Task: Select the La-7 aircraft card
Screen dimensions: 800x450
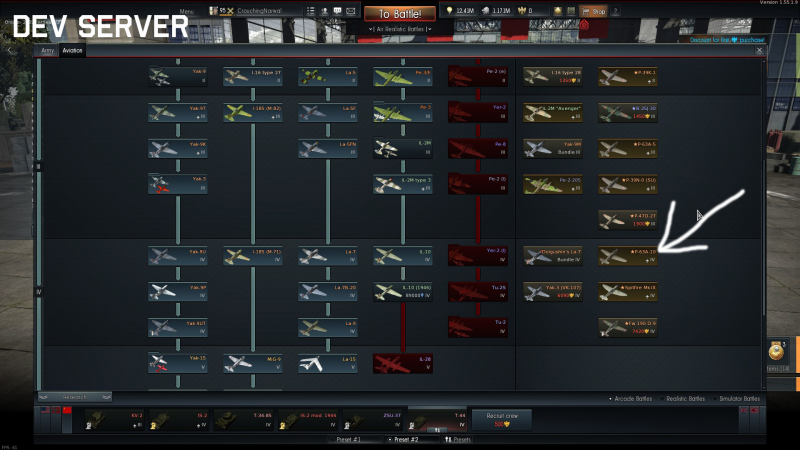Action: pos(328,256)
